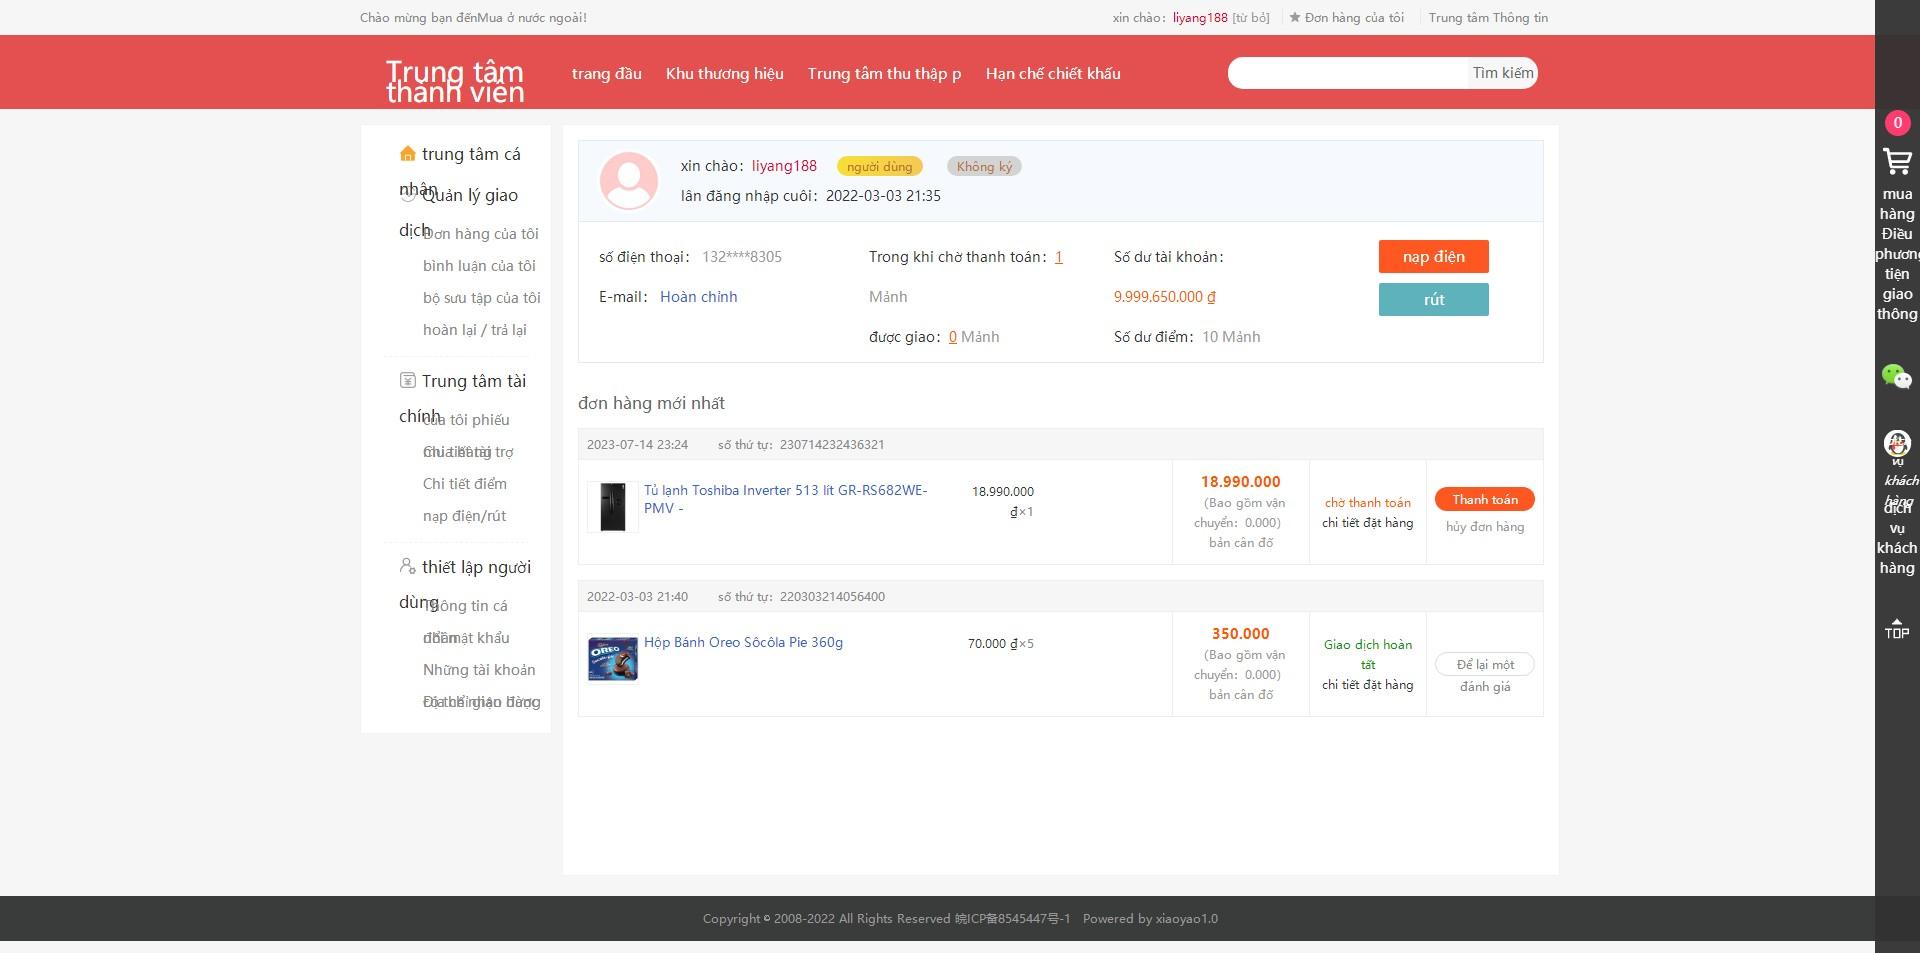
Task: Open the customer service penguin icon
Action: 1896,443
